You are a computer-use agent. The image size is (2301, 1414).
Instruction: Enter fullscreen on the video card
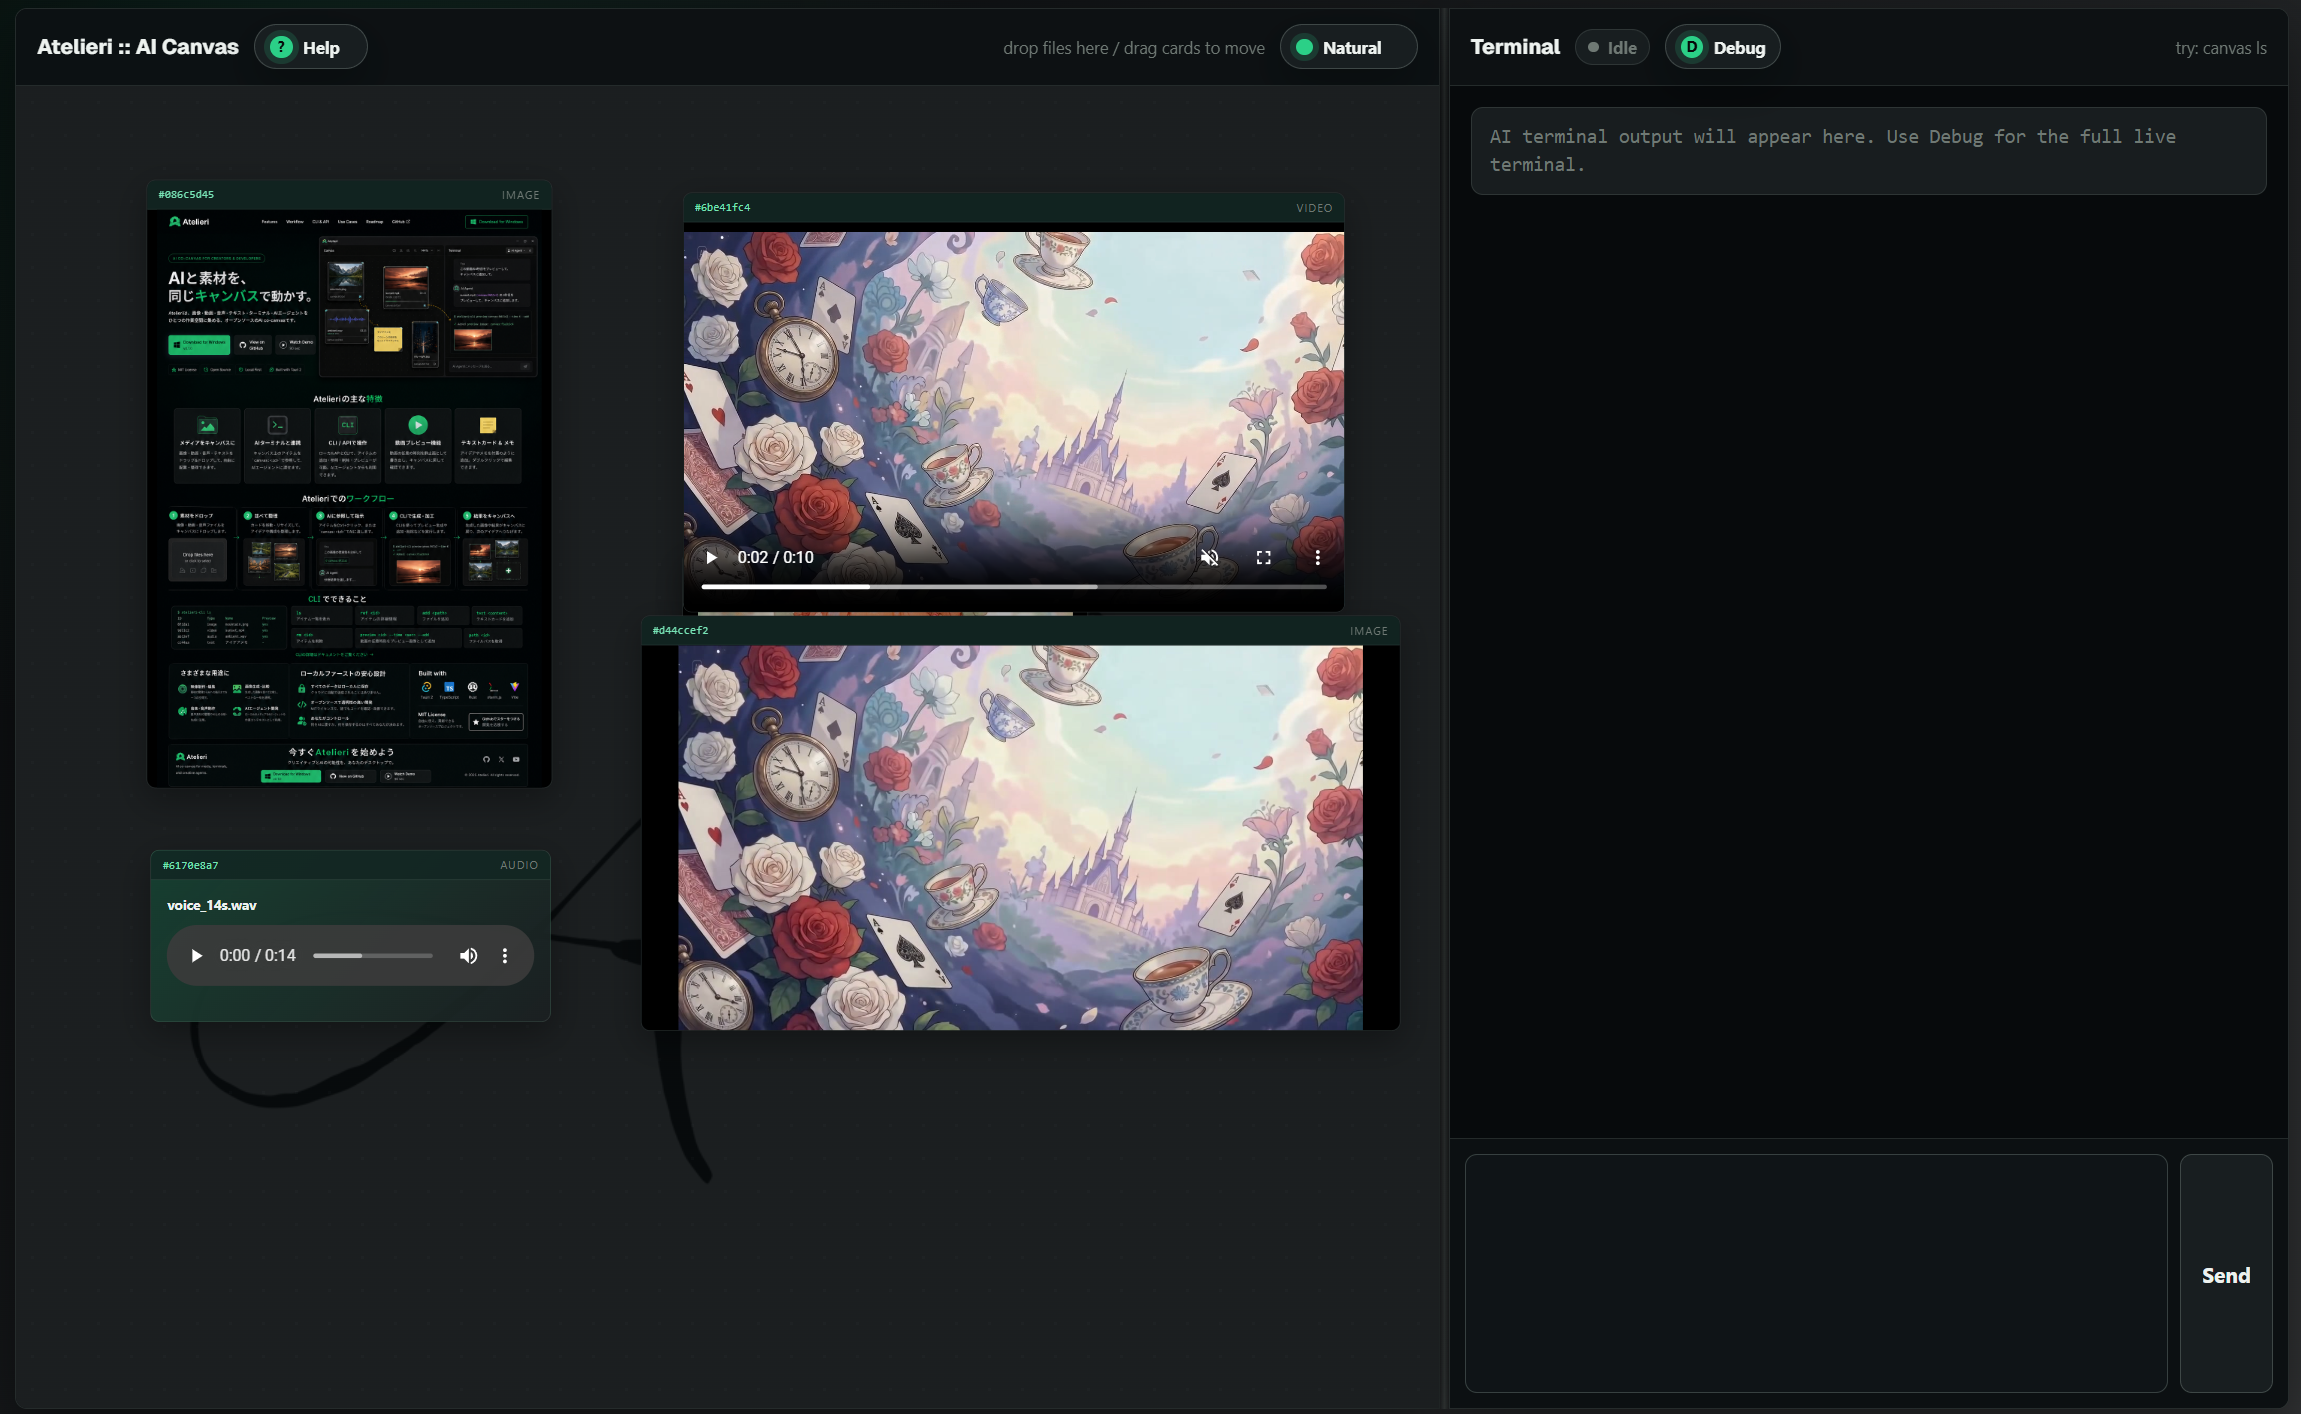[x=1263, y=558]
